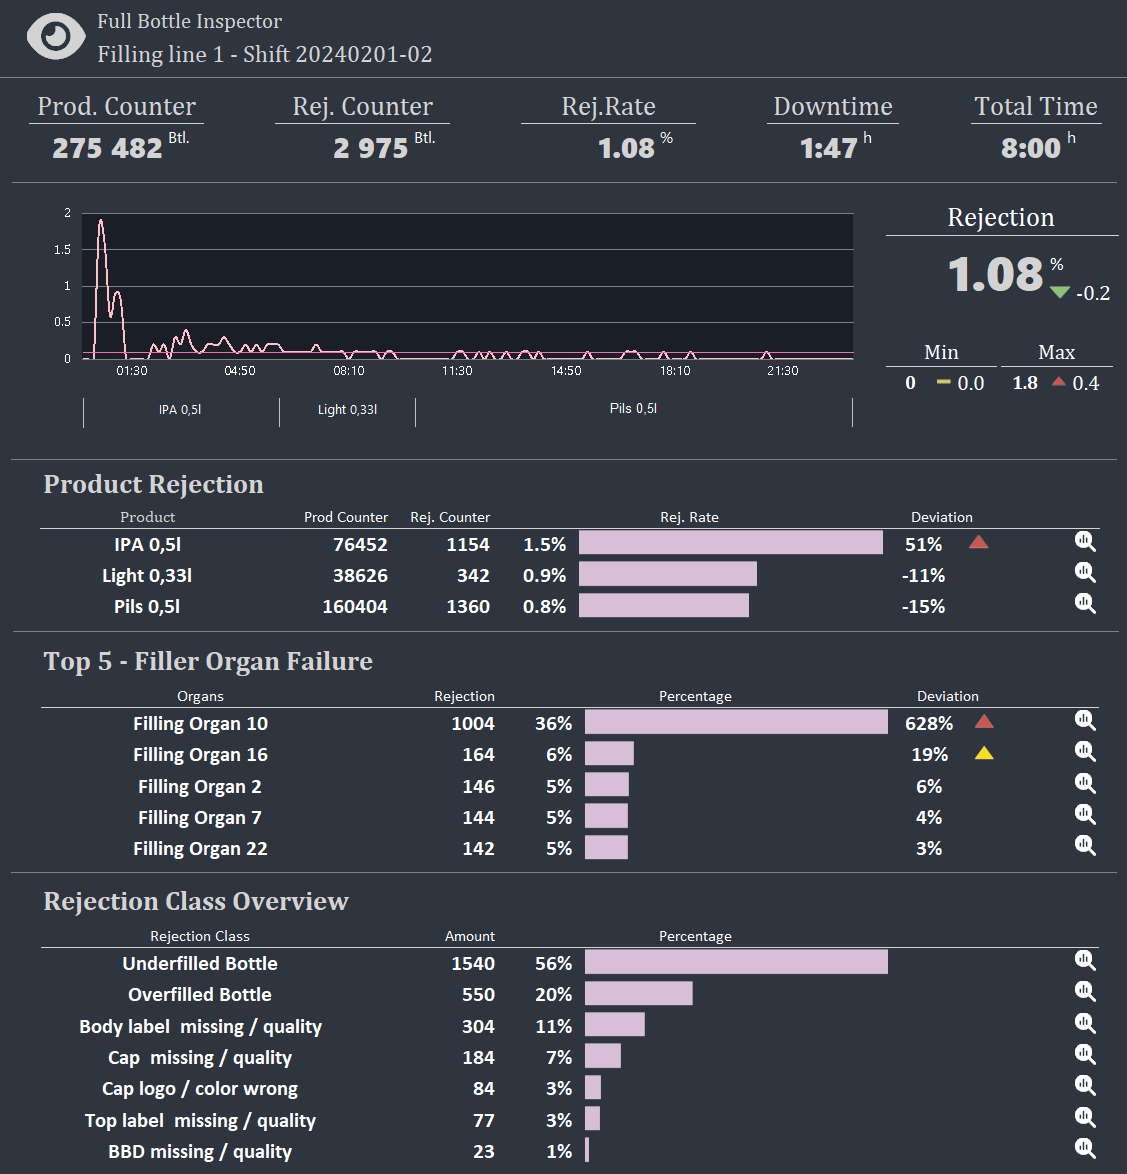This screenshot has height=1174, width=1127.
Task: Click the Overfilled Bottle percentage bar
Action: coord(639,994)
